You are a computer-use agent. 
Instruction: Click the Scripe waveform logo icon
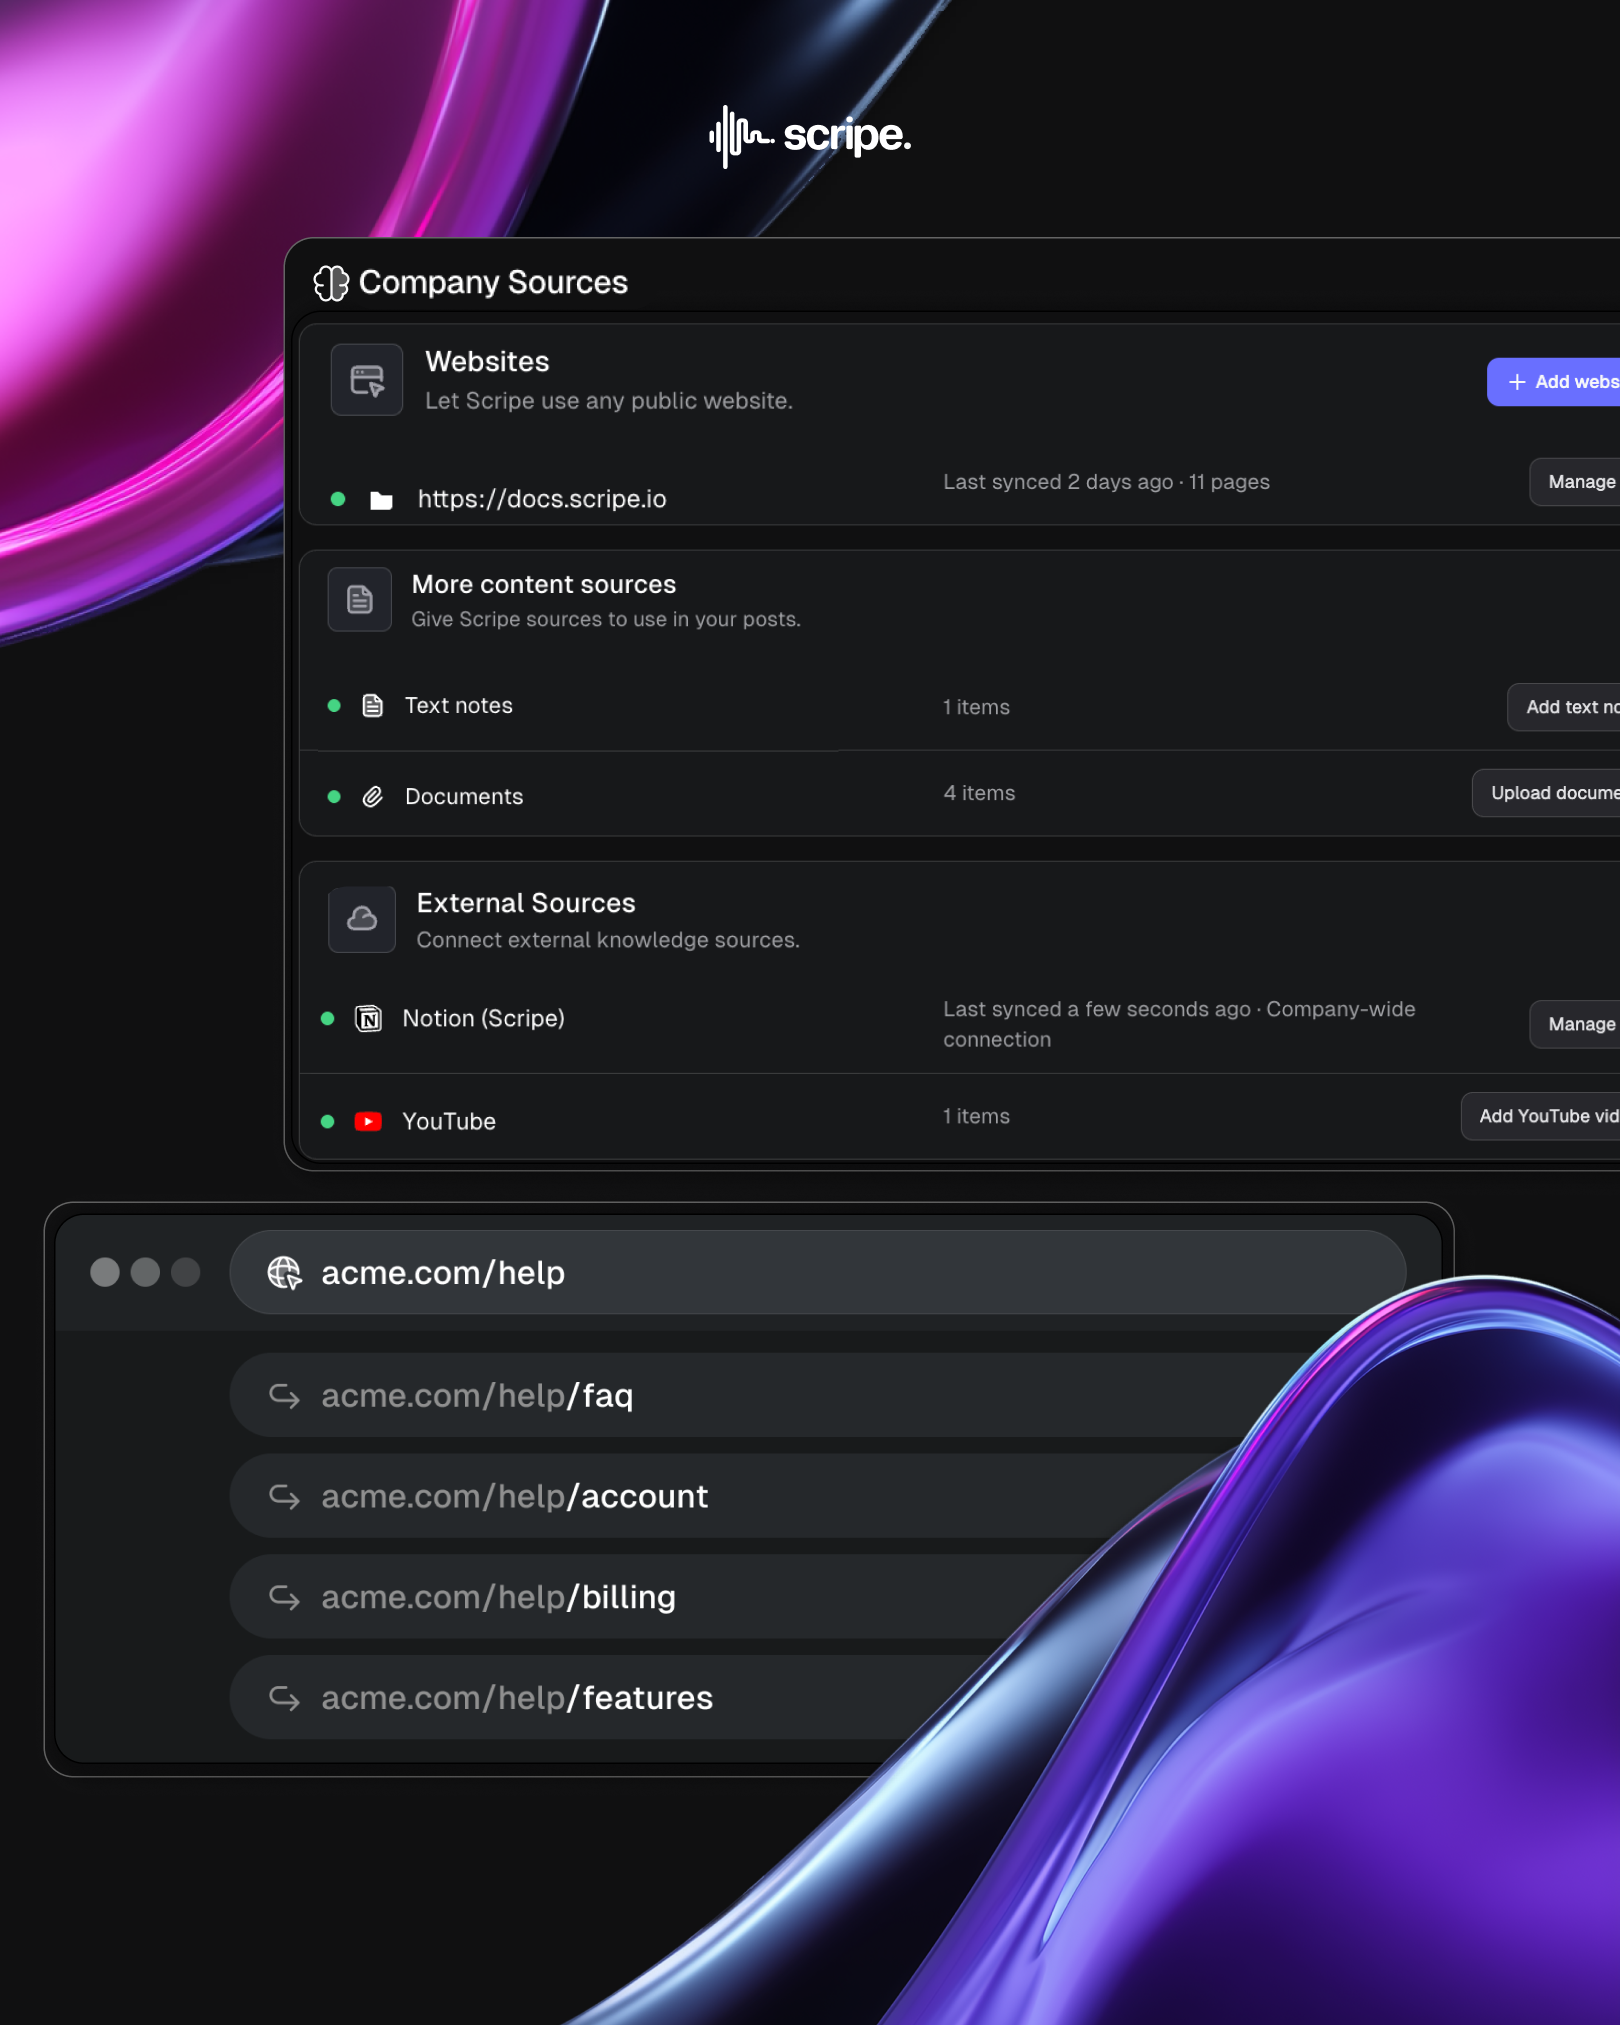(x=741, y=137)
